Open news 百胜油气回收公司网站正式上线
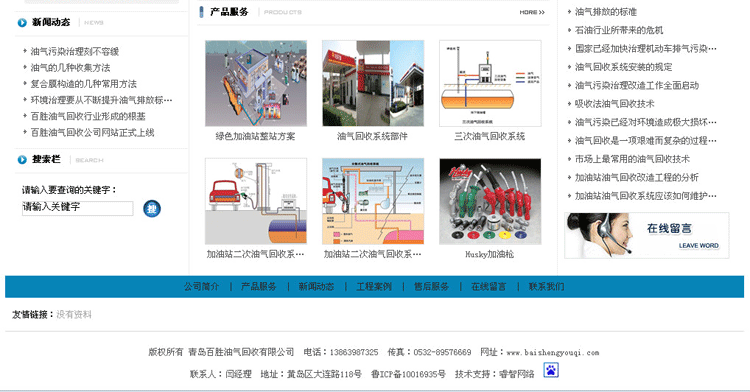 click(x=92, y=132)
